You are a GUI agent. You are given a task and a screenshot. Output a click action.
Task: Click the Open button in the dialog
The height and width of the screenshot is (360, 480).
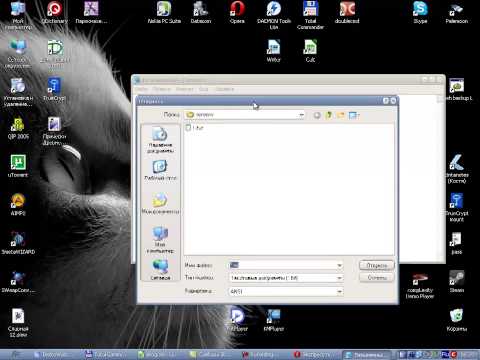[x=377, y=265]
